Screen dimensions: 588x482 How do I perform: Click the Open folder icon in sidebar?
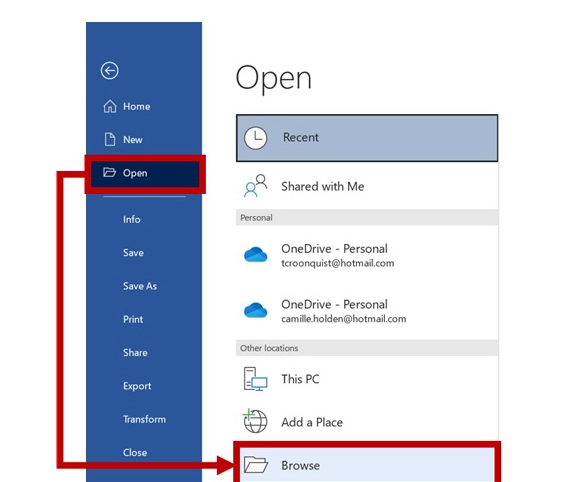coord(109,172)
